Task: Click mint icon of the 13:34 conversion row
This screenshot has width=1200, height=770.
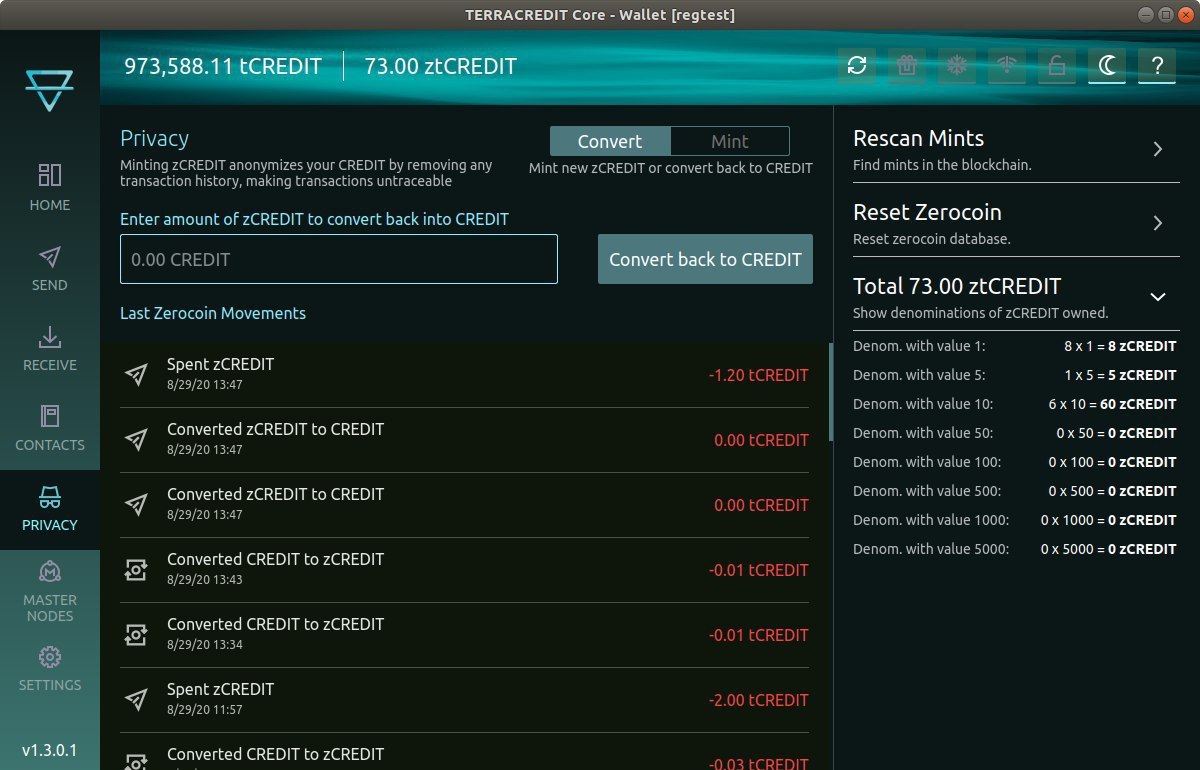Action: point(136,635)
